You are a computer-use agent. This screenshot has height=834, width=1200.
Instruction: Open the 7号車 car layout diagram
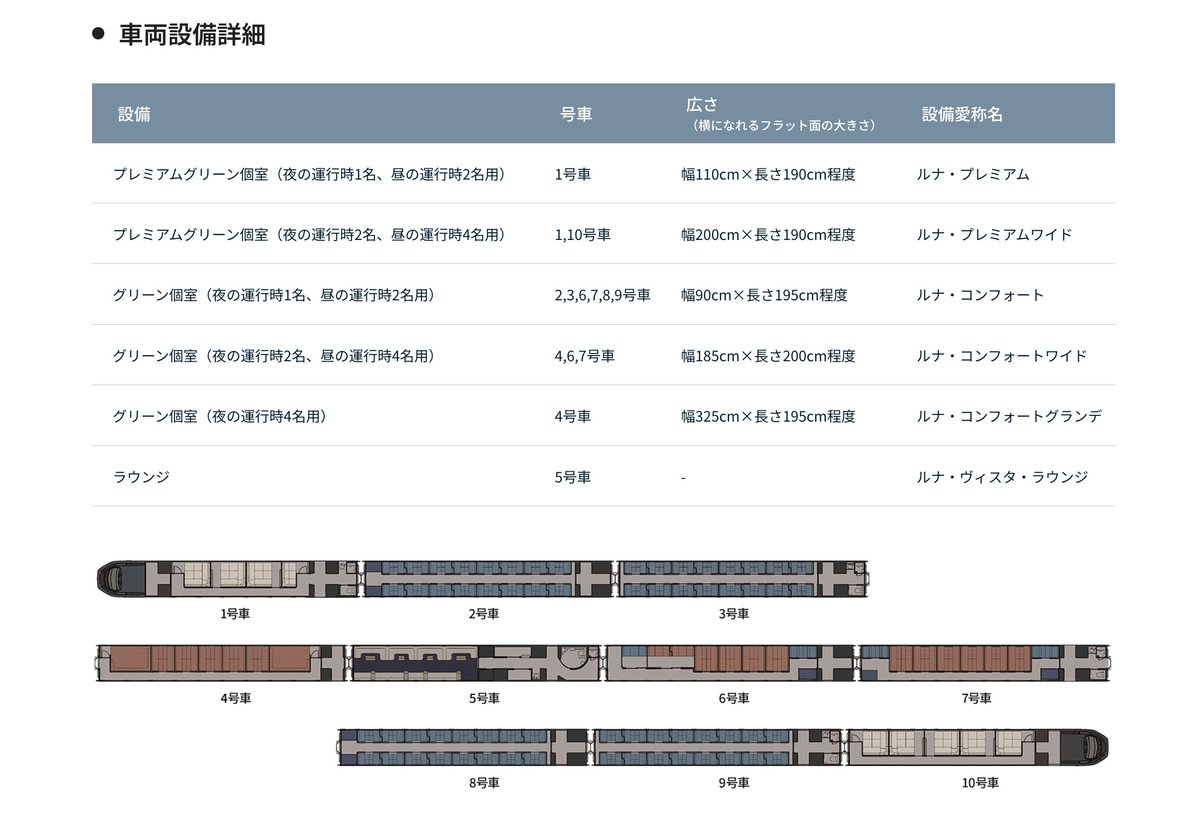coord(984,664)
